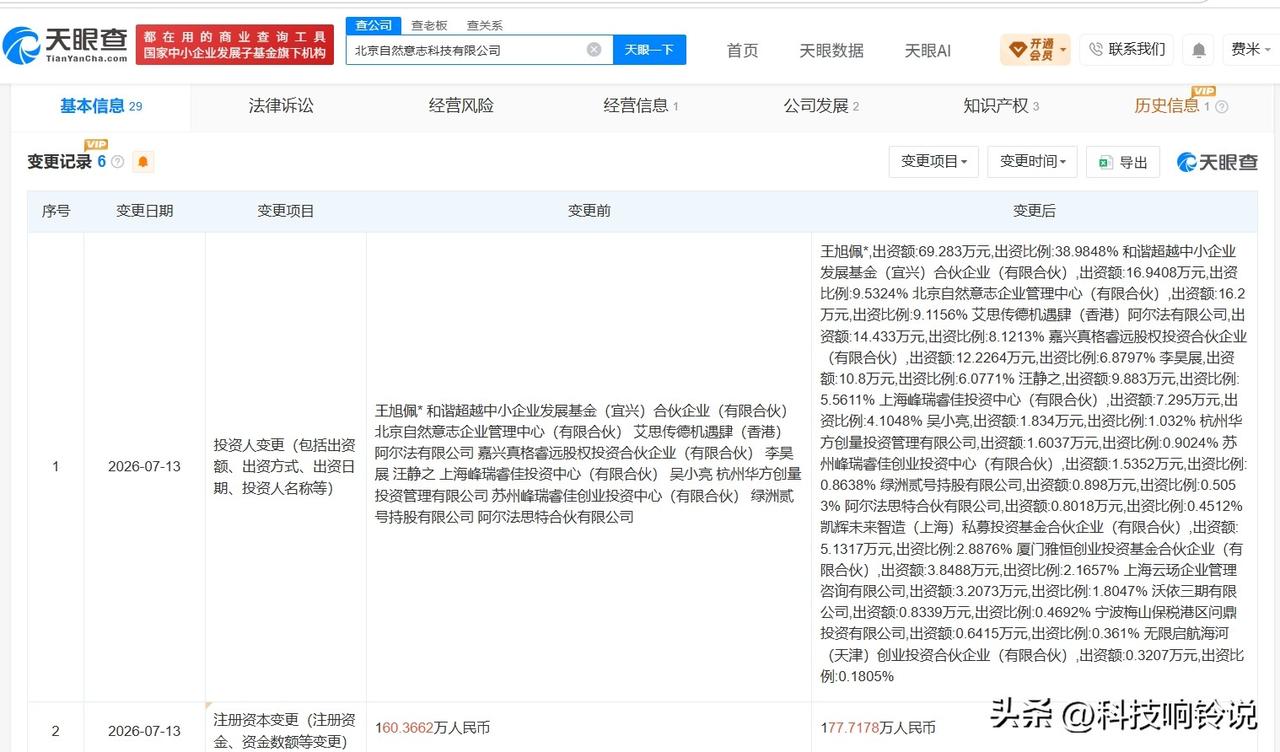
Task: Open the 基本信息 tab
Action: pos(100,105)
